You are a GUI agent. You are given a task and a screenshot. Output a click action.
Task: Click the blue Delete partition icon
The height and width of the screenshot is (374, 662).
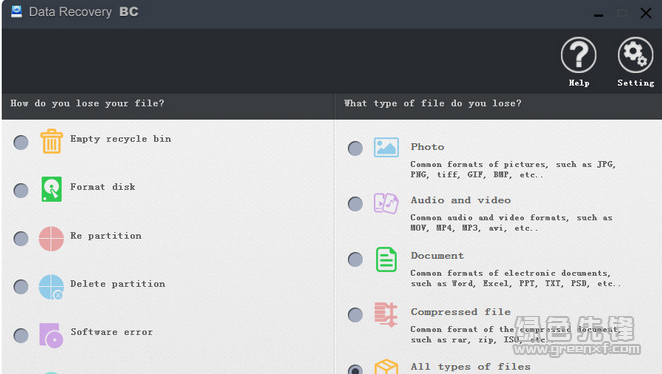click(51, 287)
